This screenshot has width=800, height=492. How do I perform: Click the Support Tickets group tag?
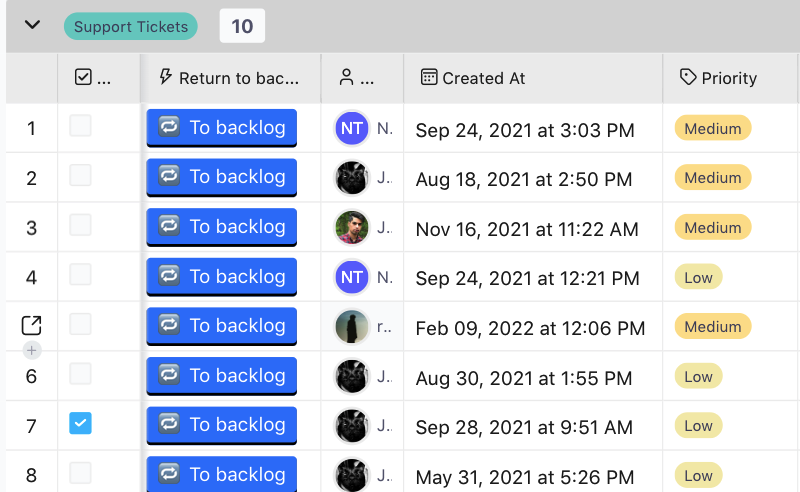tap(130, 27)
